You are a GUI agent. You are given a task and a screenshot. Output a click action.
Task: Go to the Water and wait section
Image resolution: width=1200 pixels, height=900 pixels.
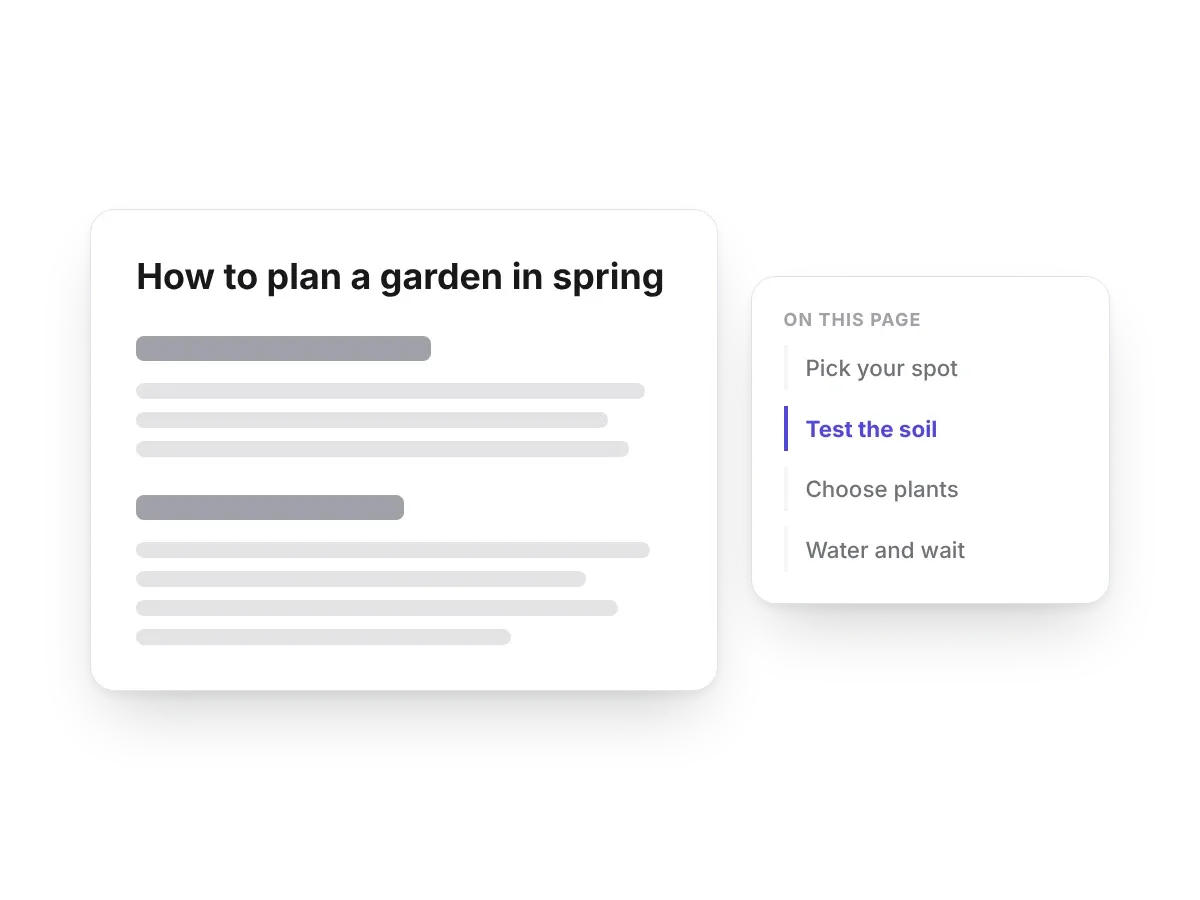(885, 550)
